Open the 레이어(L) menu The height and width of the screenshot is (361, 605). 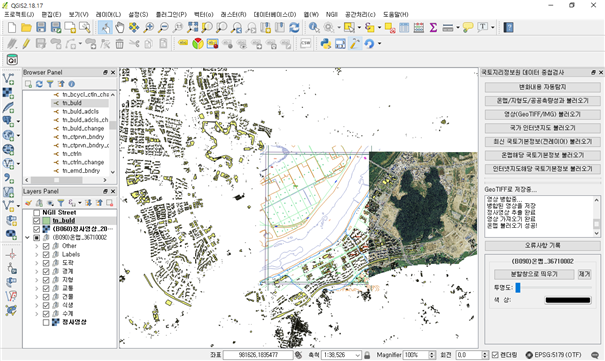[108, 14]
